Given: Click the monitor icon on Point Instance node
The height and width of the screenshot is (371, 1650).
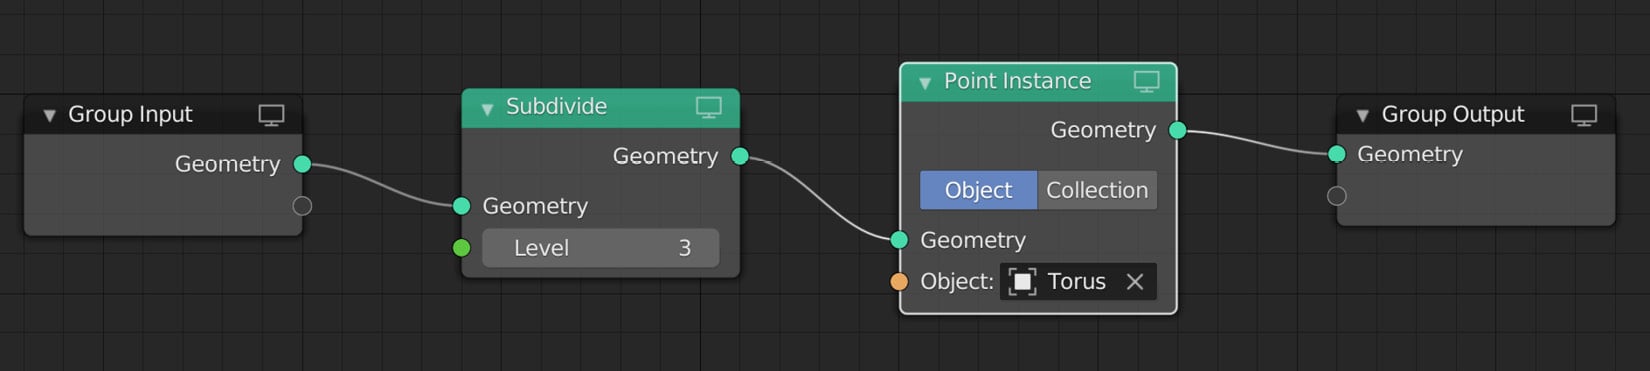Looking at the screenshot, I should (x=1146, y=82).
